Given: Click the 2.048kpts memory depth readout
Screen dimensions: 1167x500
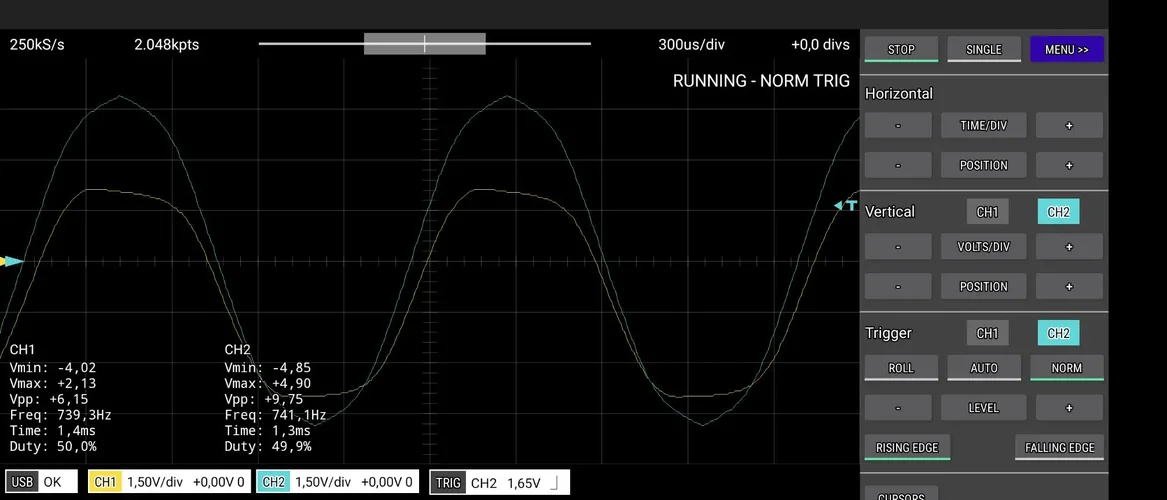Looking at the screenshot, I should pyautogui.click(x=167, y=45).
